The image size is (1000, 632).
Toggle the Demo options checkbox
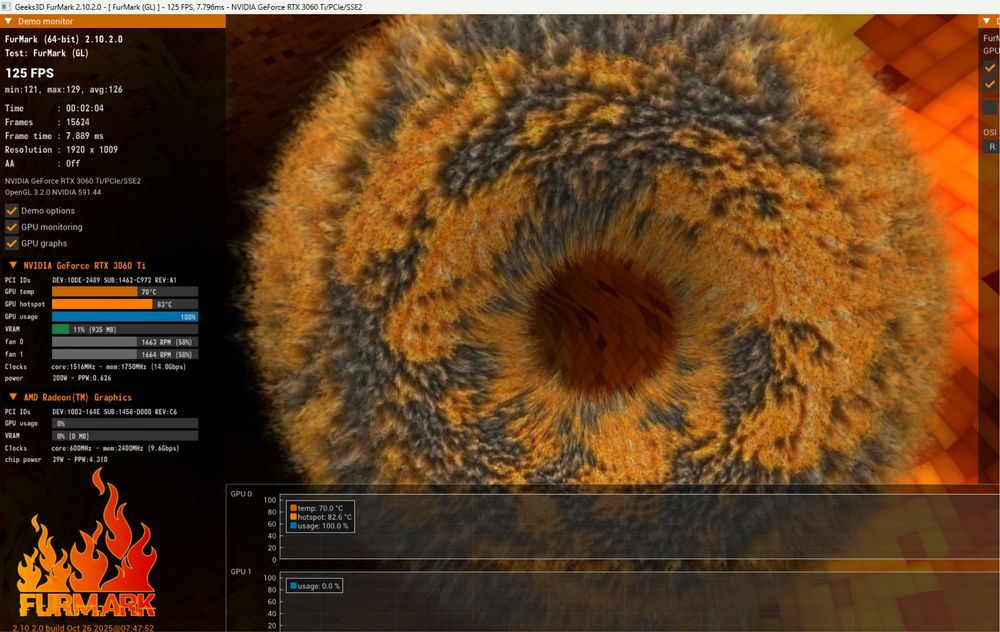coord(11,210)
